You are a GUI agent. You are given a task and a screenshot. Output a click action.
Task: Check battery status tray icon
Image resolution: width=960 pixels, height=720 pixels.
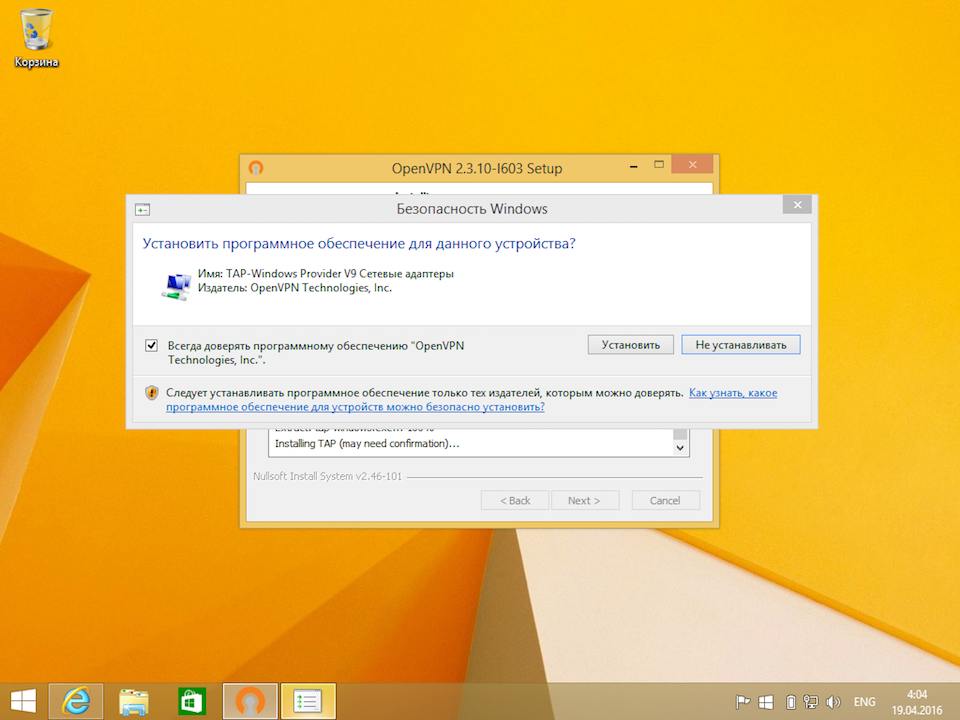(790, 702)
